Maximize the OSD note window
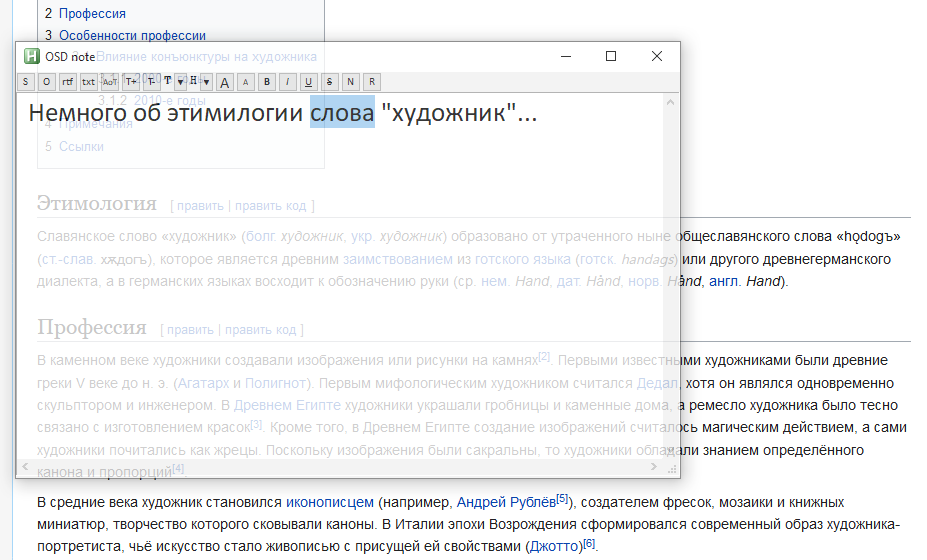The width and height of the screenshot is (927, 560). point(611,56)
